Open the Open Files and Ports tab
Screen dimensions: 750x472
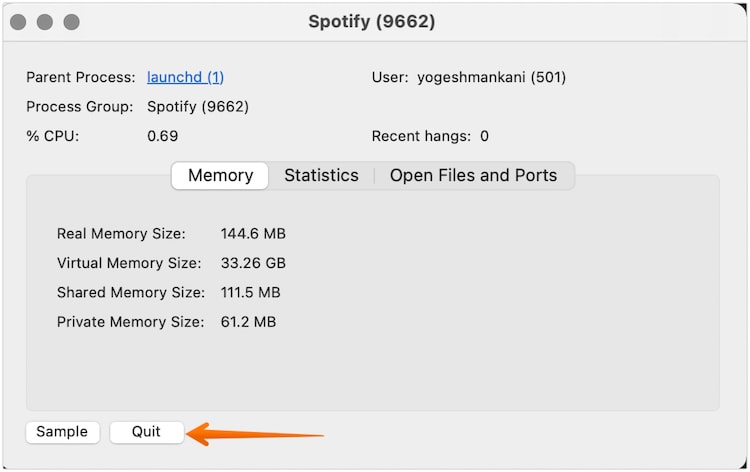coord(473,176)
